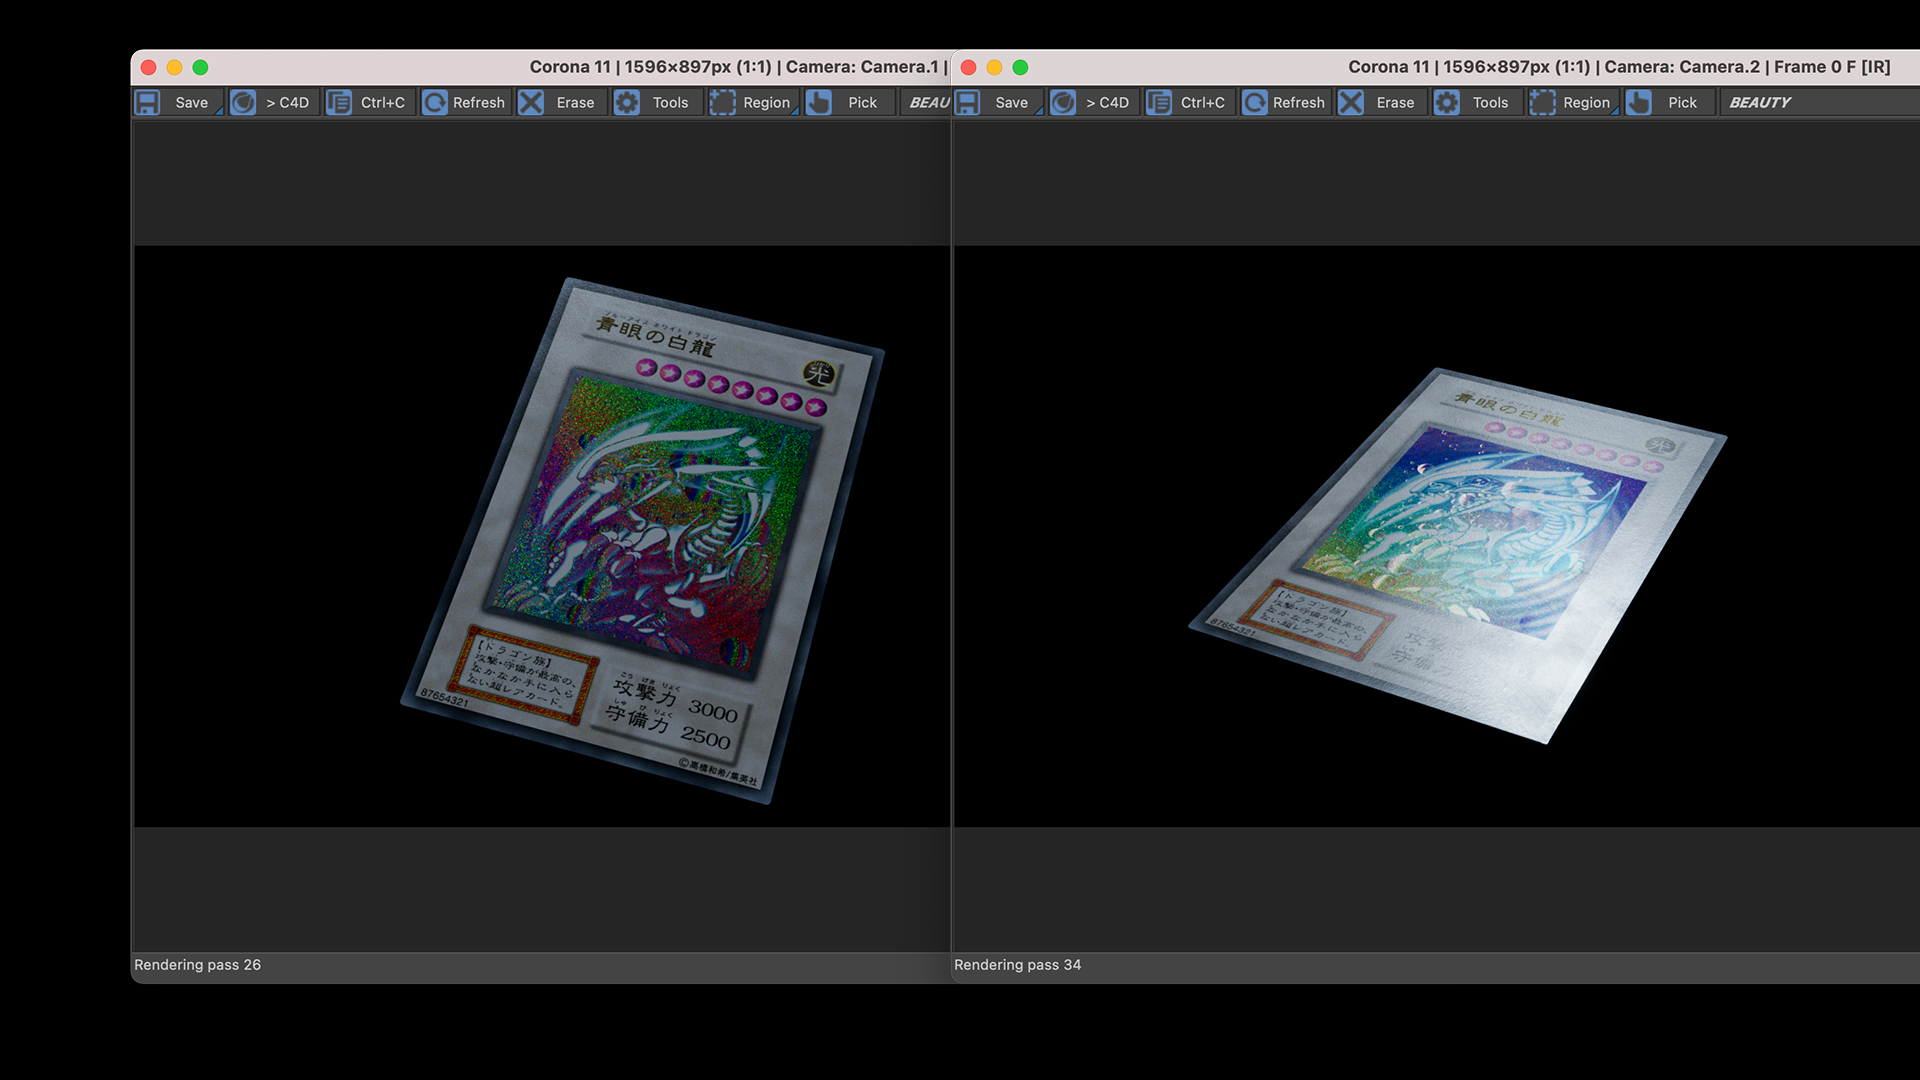Minimize the Camera.2 render window
The width and height of the screenshot is (1920, 1080).
pyautogui.click(x=994, y=67)
